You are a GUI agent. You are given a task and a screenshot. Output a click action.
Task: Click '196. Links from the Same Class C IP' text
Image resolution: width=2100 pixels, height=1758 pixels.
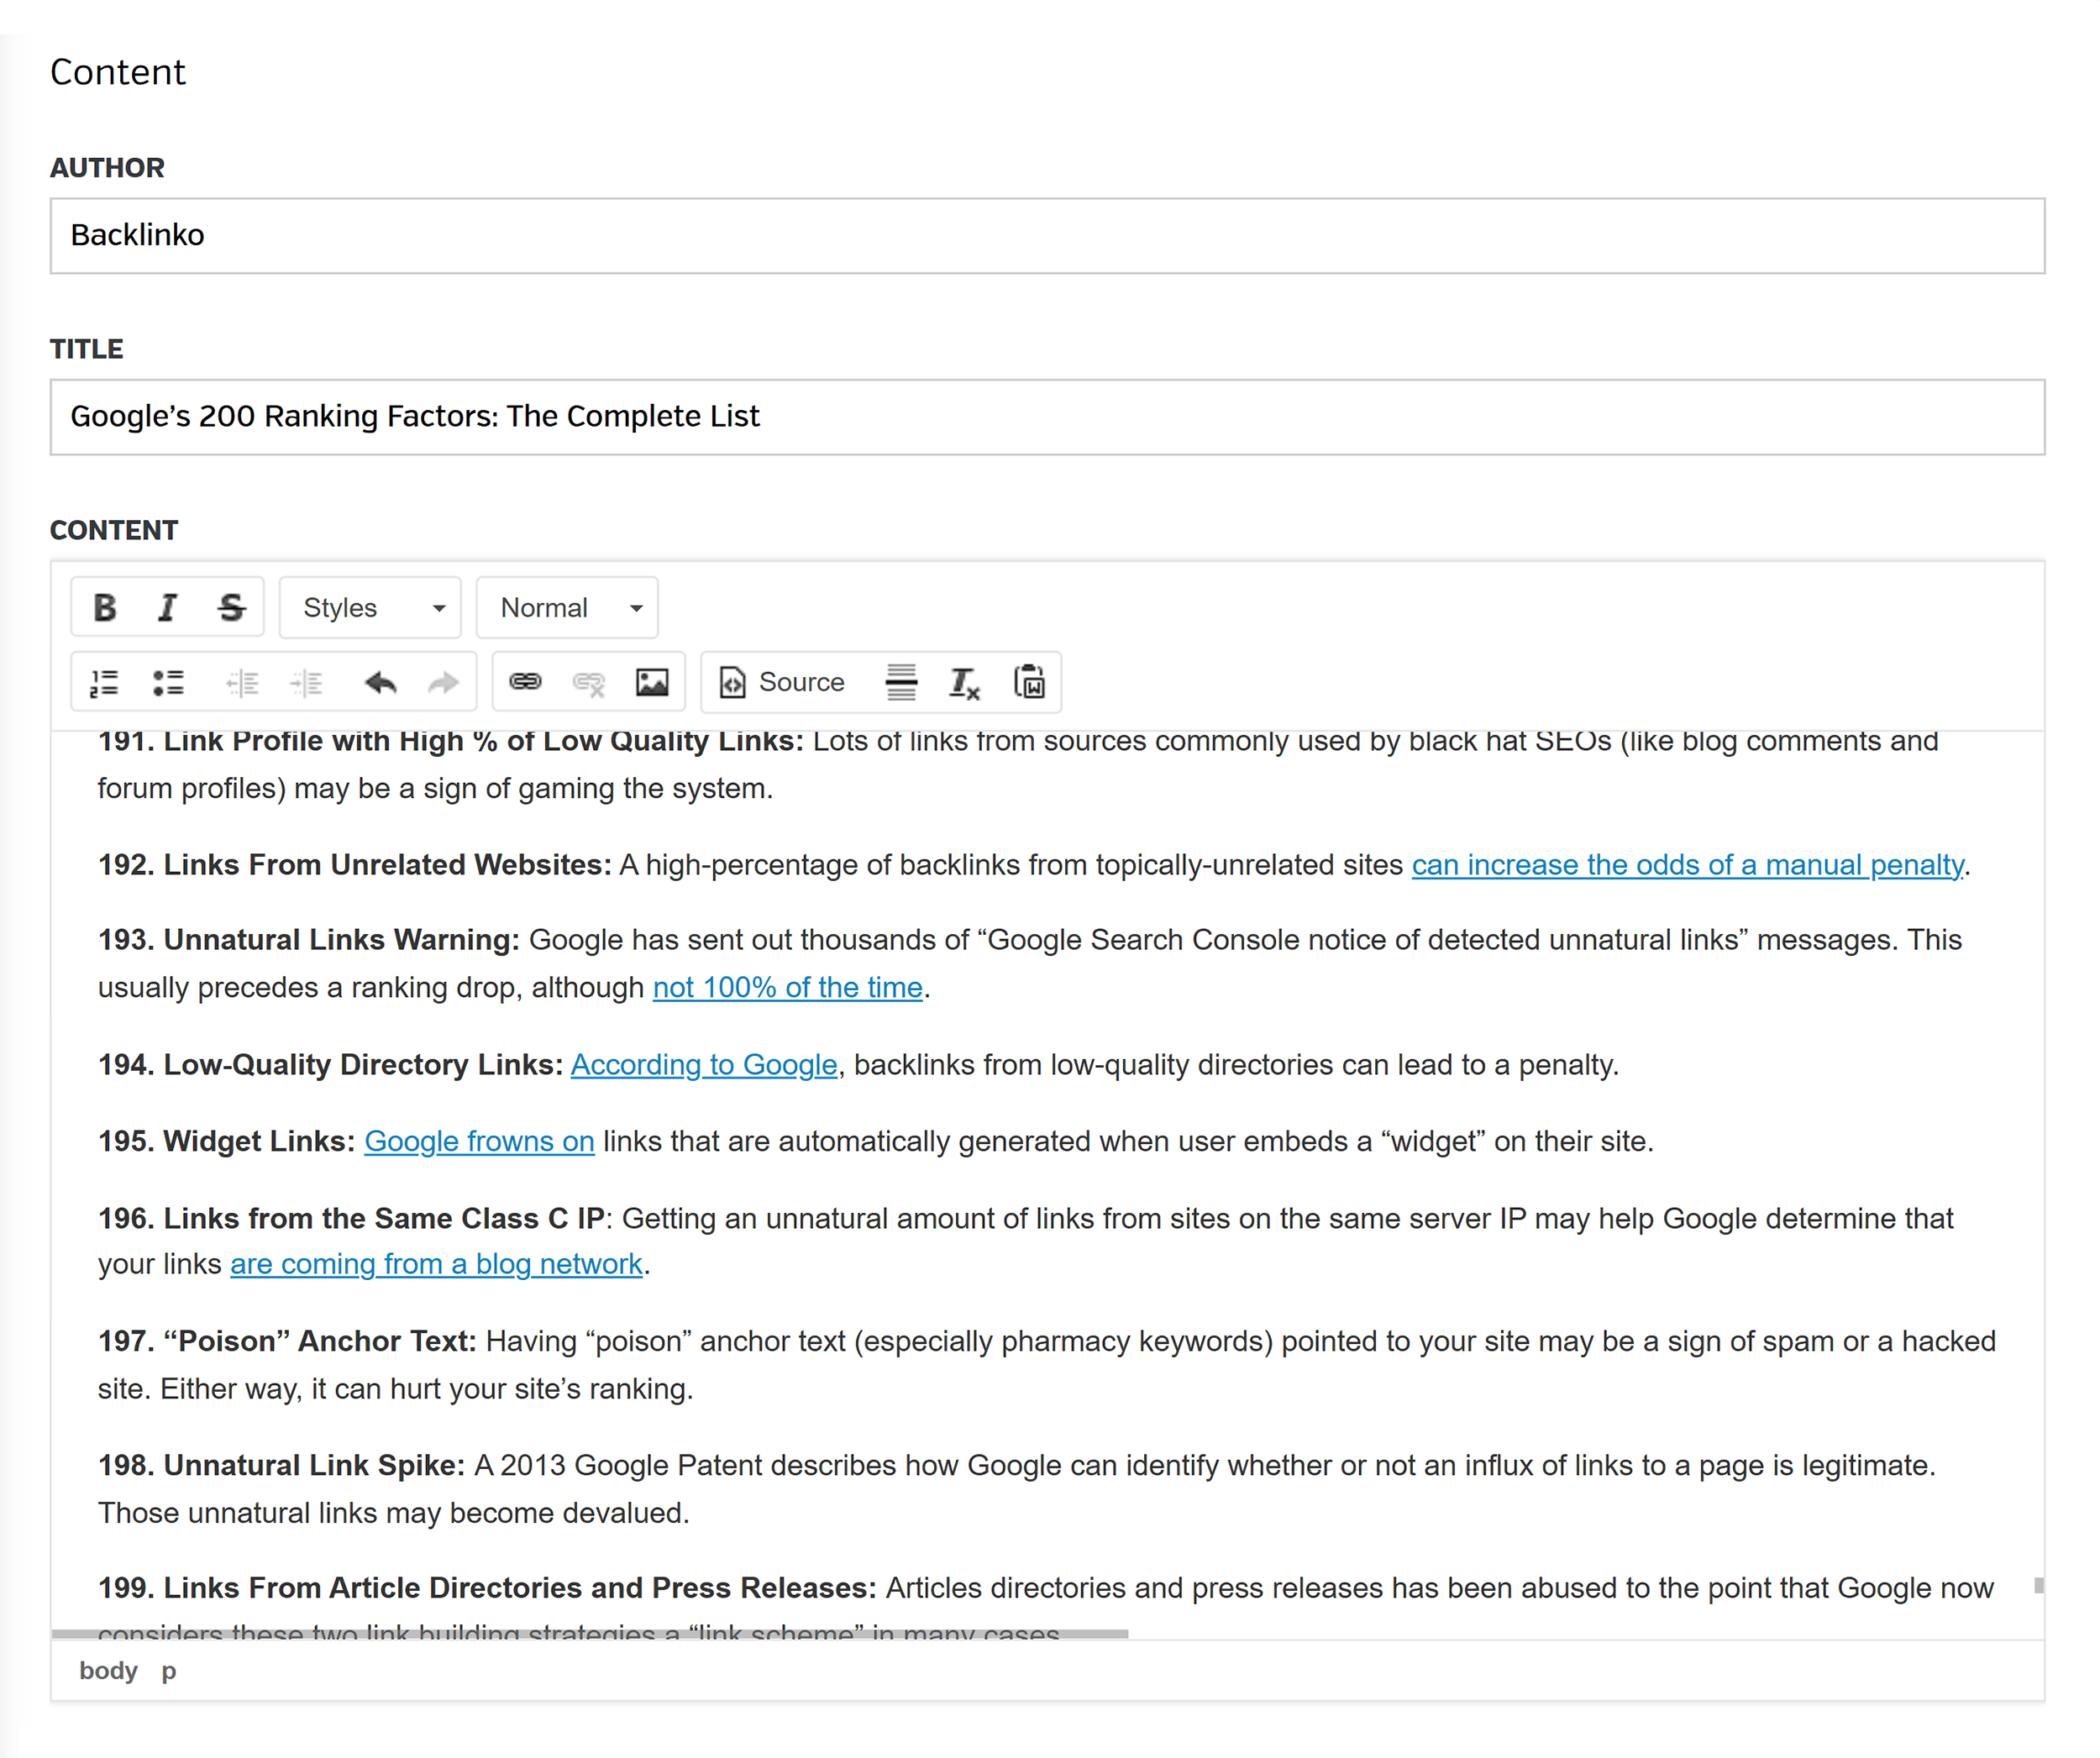click(351, 1218)
